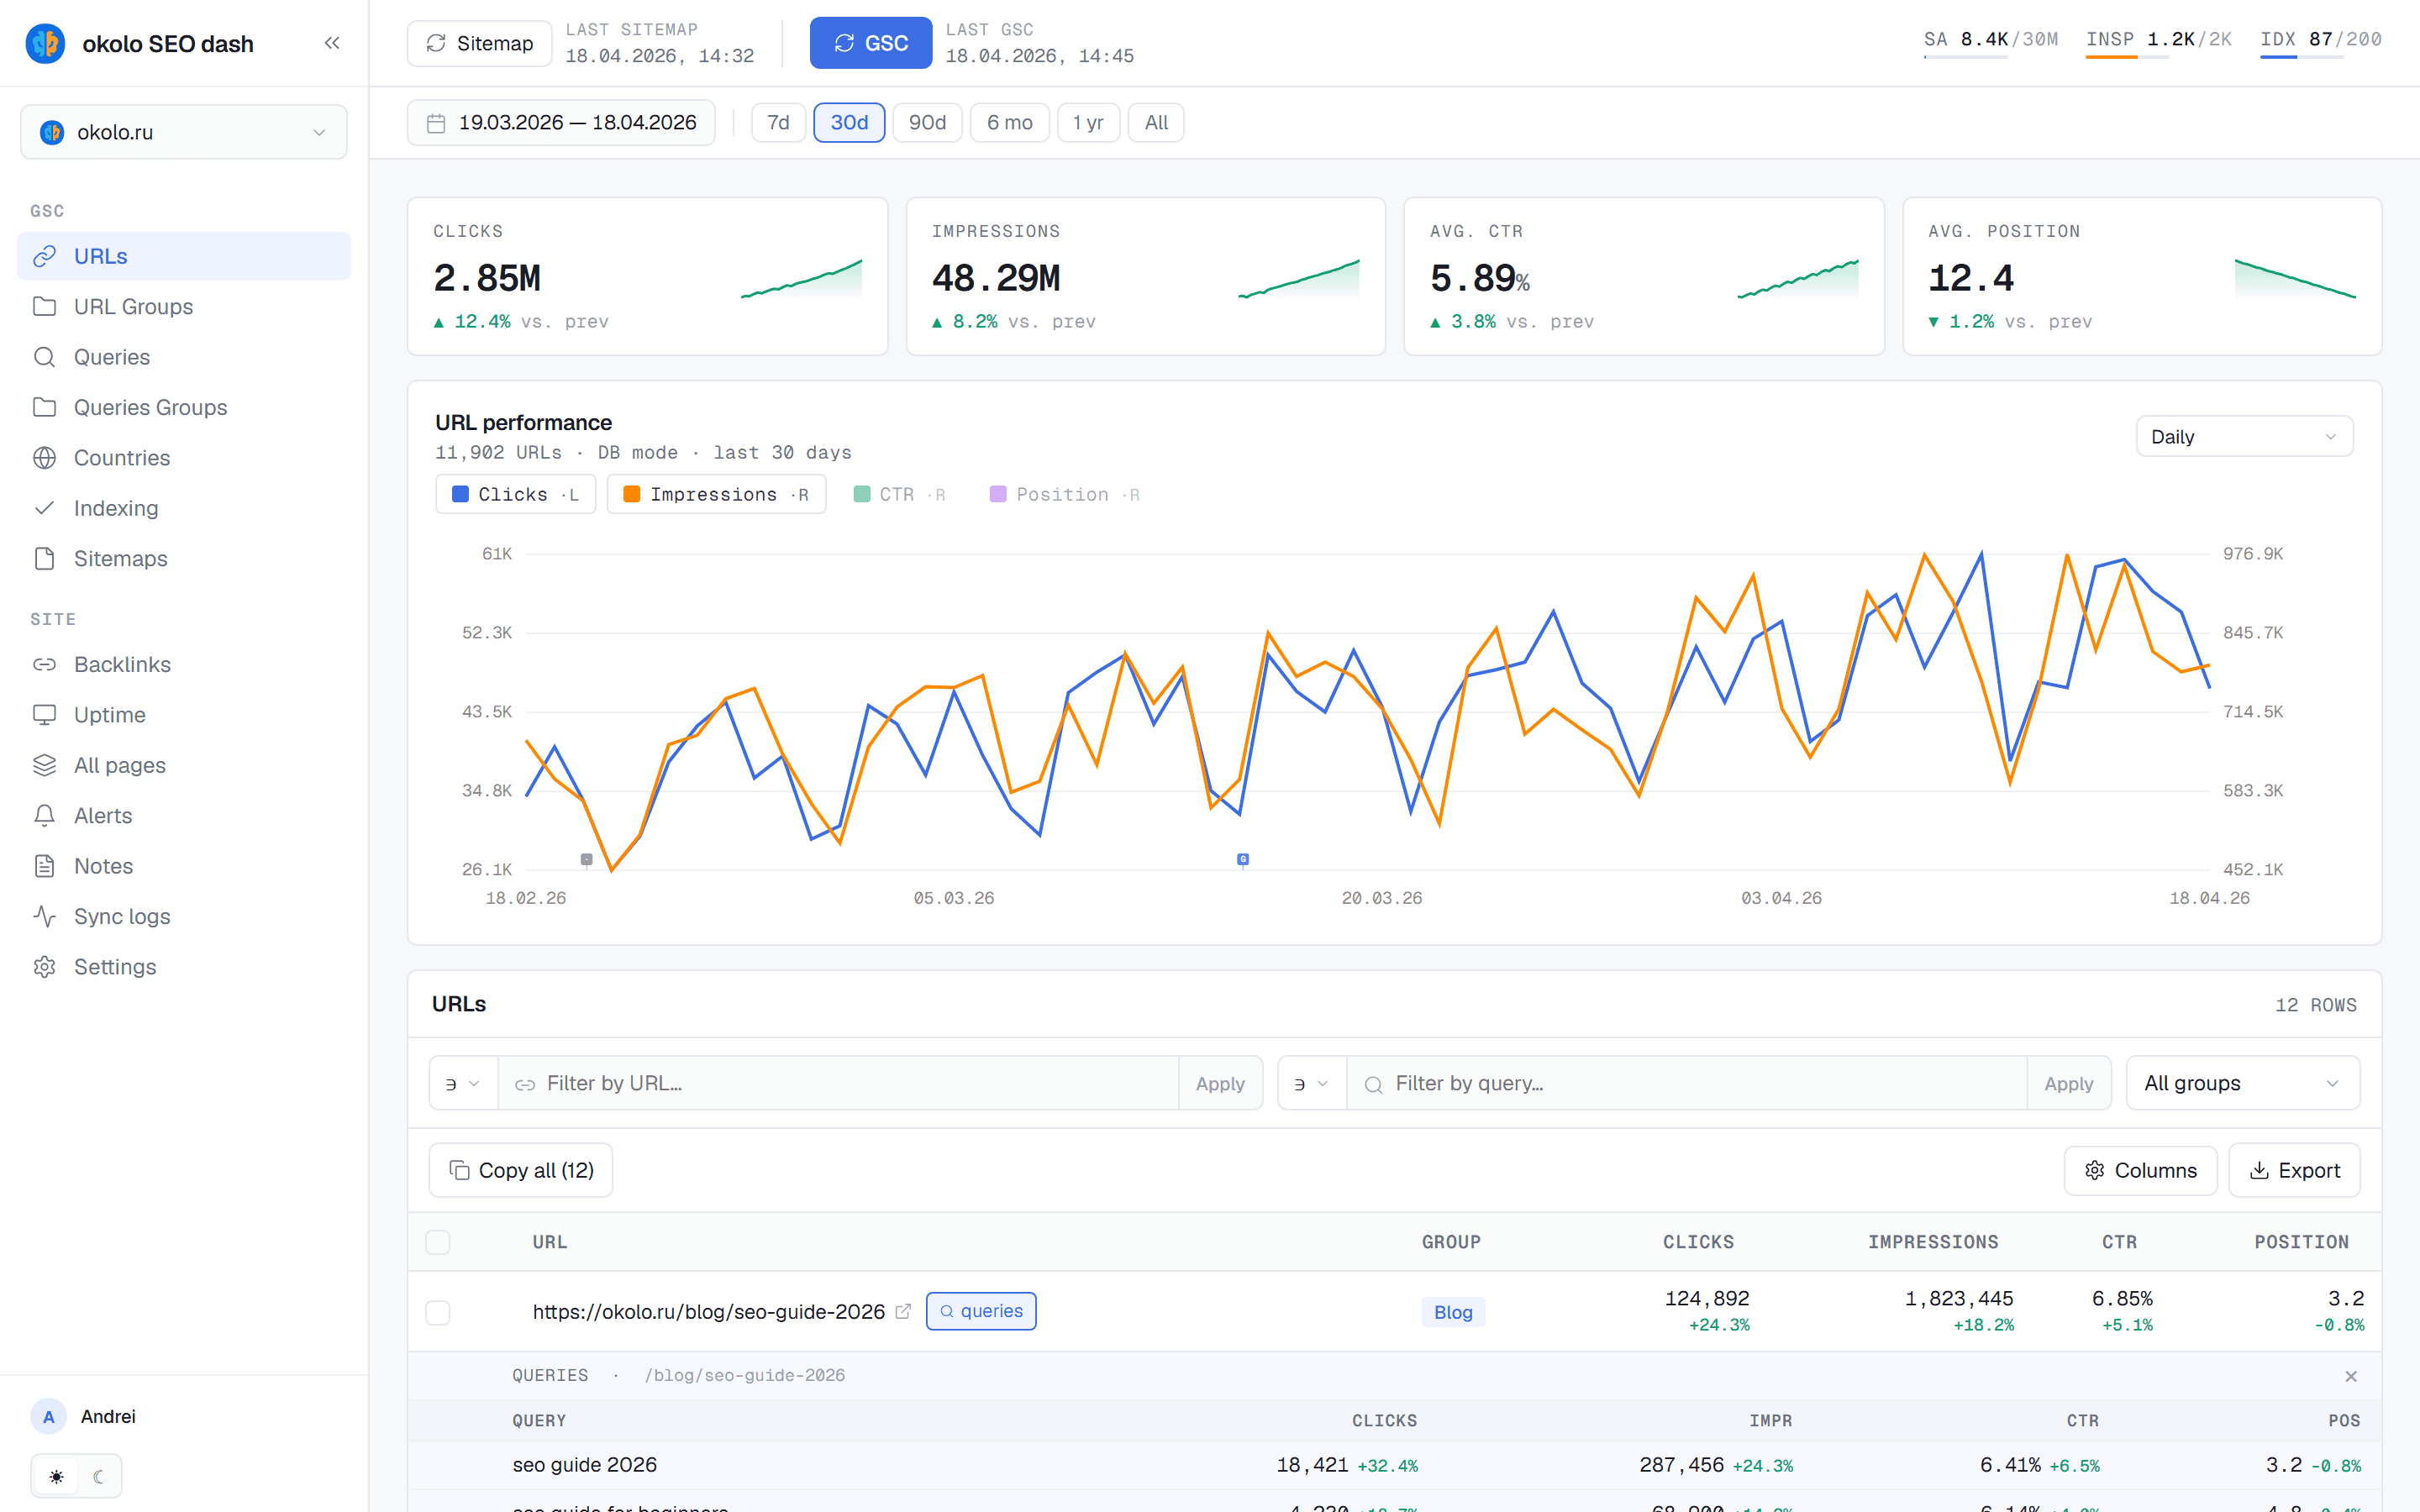Close the queries panel with X icon
Image resolution: width=2420 pixels, height=1512 pixels.
coord(2351,1376)
